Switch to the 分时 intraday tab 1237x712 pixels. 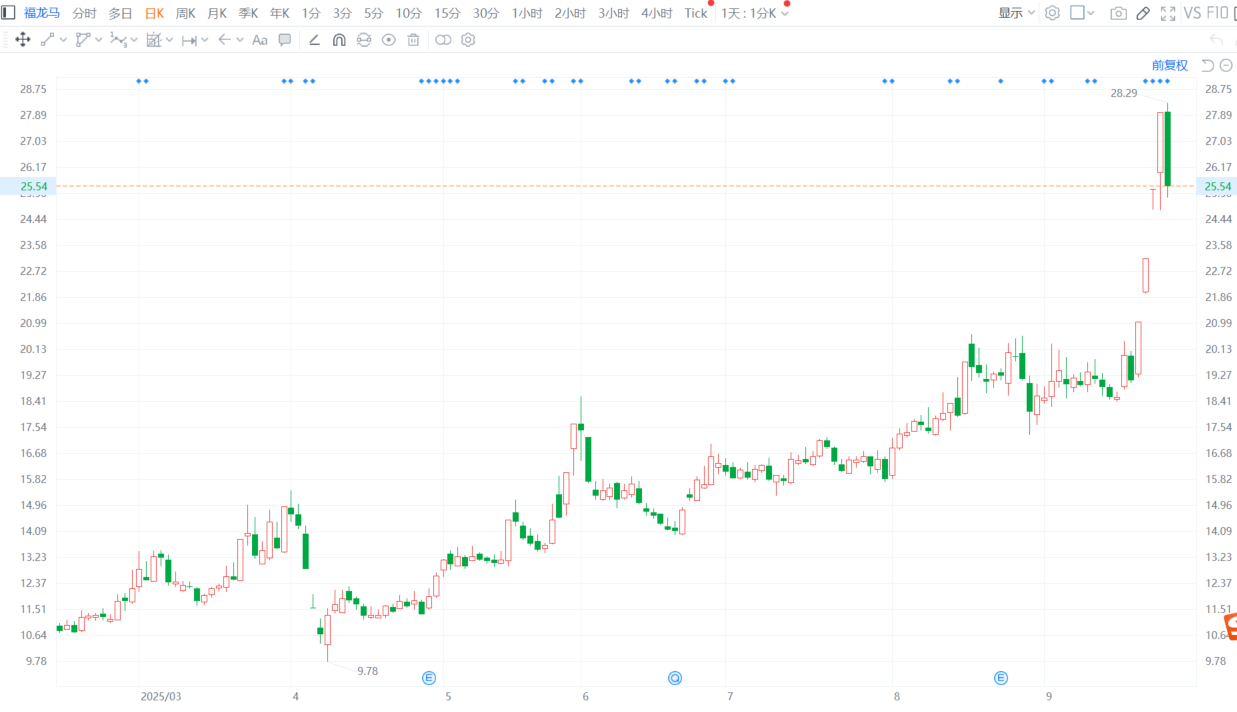pos(85,13)
